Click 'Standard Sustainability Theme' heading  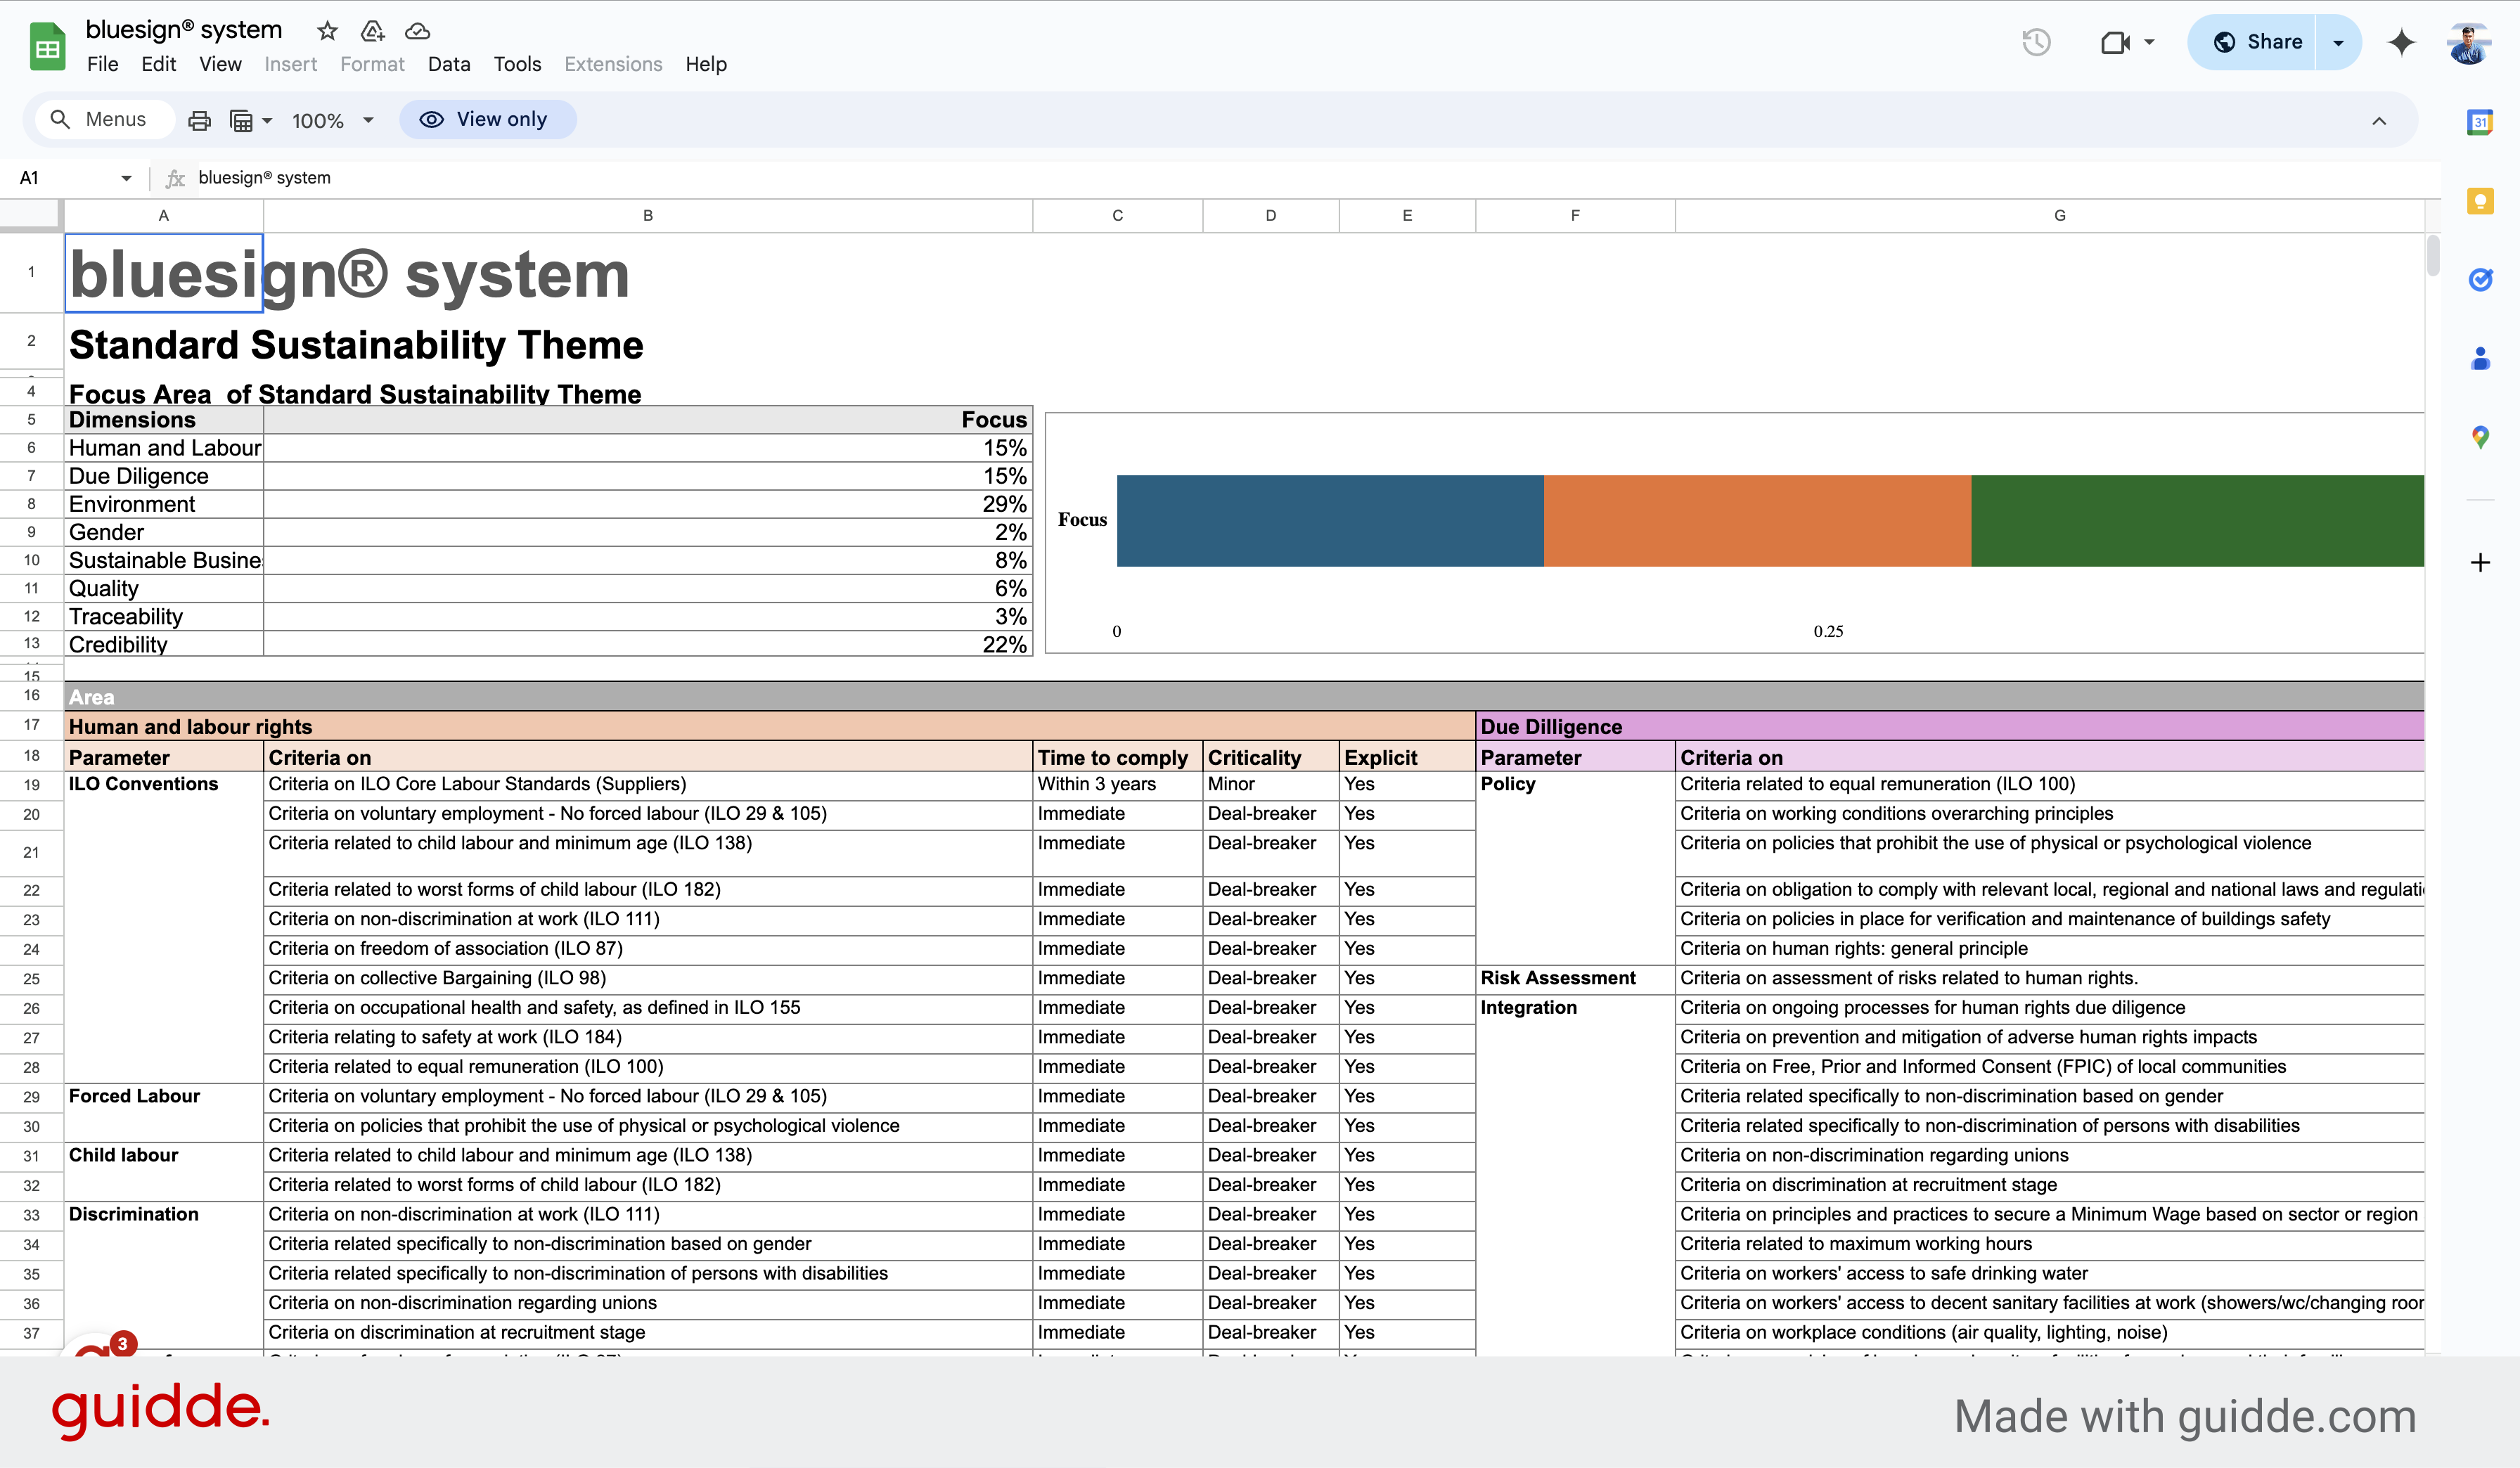click(x=356, y=345)
